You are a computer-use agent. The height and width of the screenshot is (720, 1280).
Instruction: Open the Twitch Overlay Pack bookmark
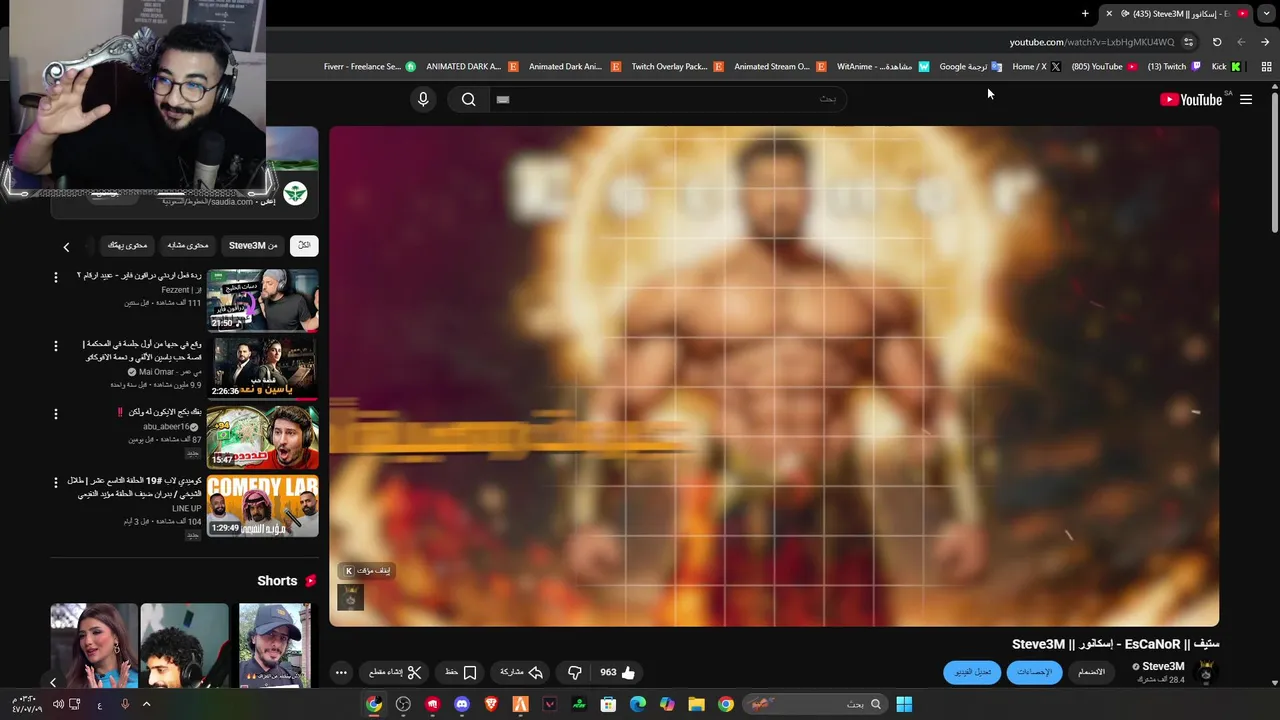coord(677,67)
